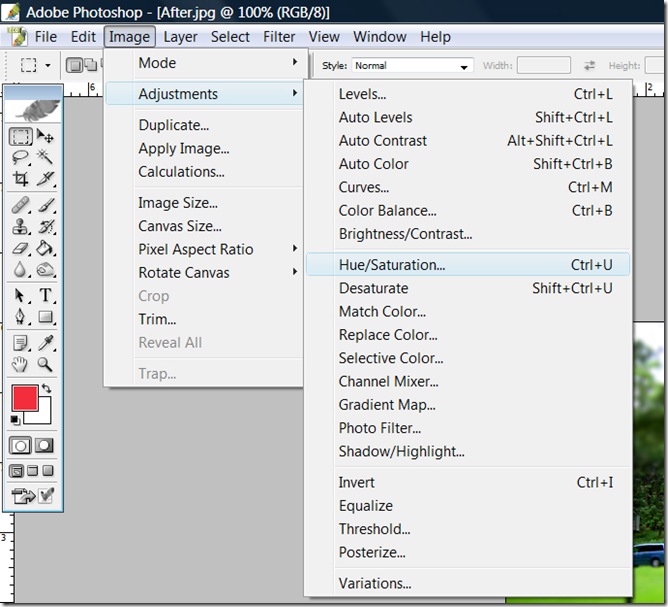Viewport: 668px width, 607px height.
Task: Click Jump to ImageReady icon
Action: (23, 496)
